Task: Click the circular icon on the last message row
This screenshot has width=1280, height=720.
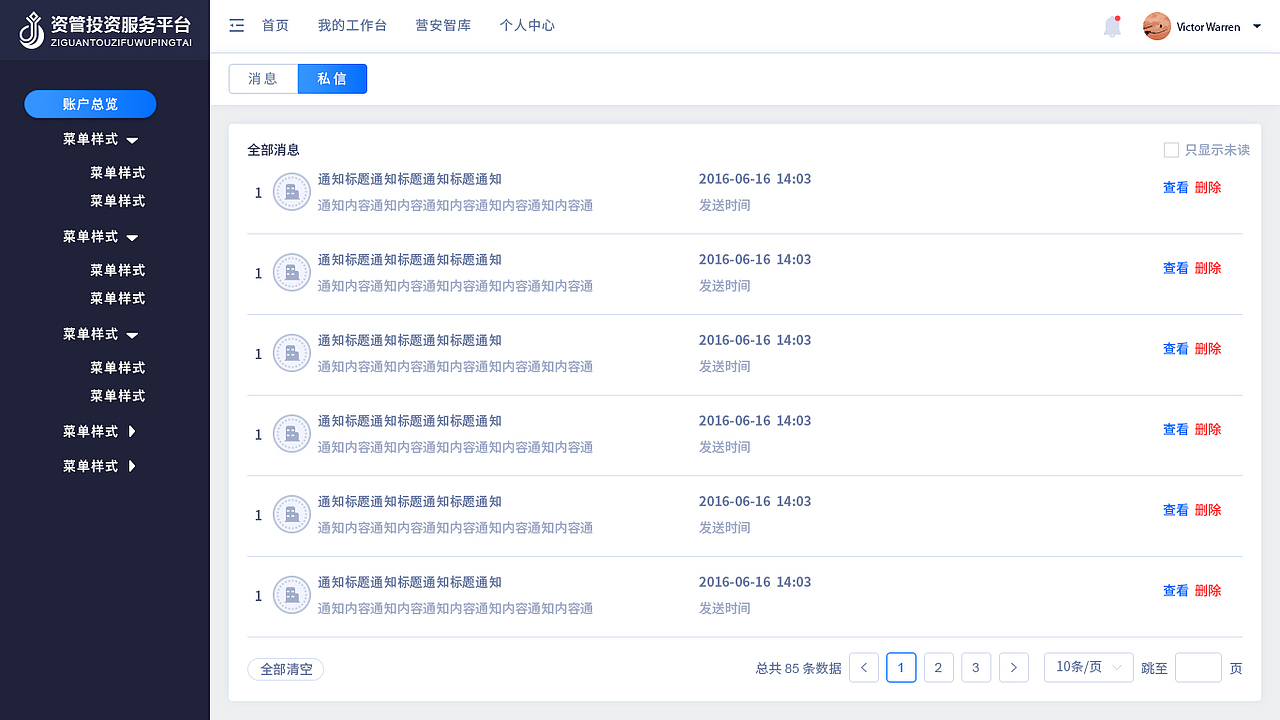Action: point(291,595)
